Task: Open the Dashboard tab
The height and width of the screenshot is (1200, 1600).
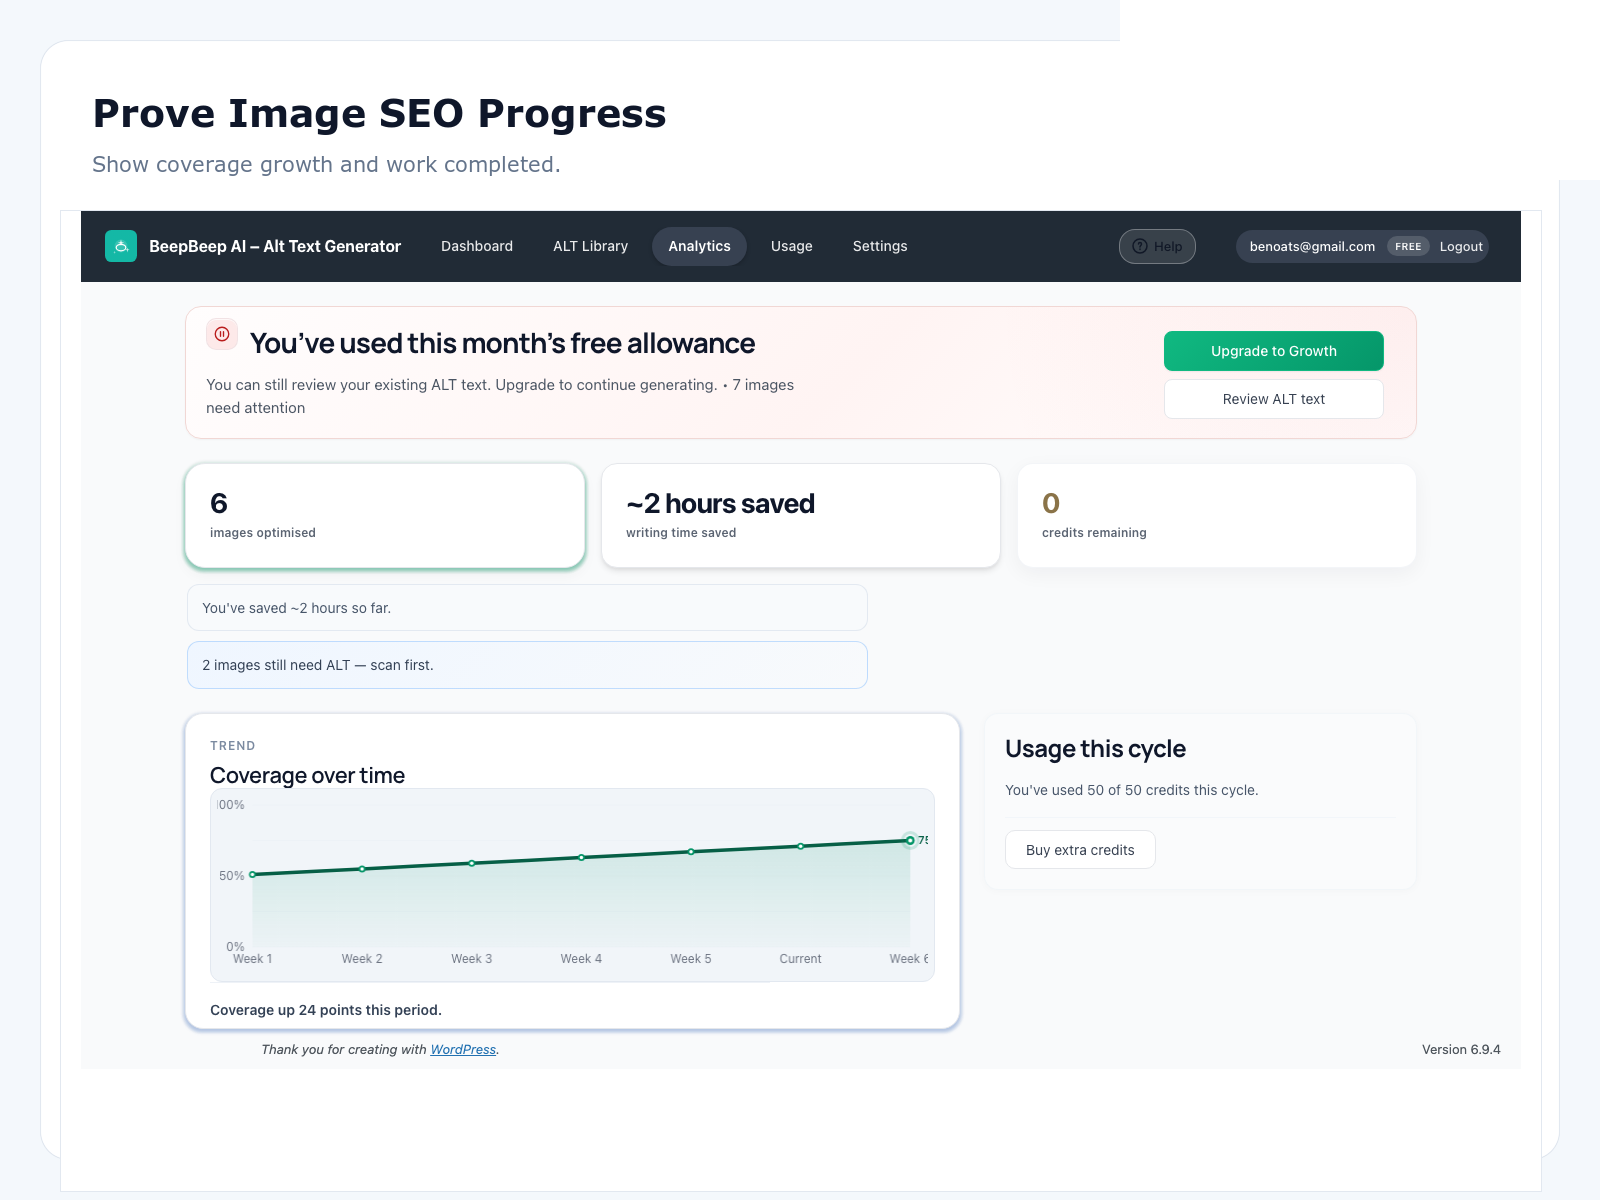Action: (x=477, y=246)
